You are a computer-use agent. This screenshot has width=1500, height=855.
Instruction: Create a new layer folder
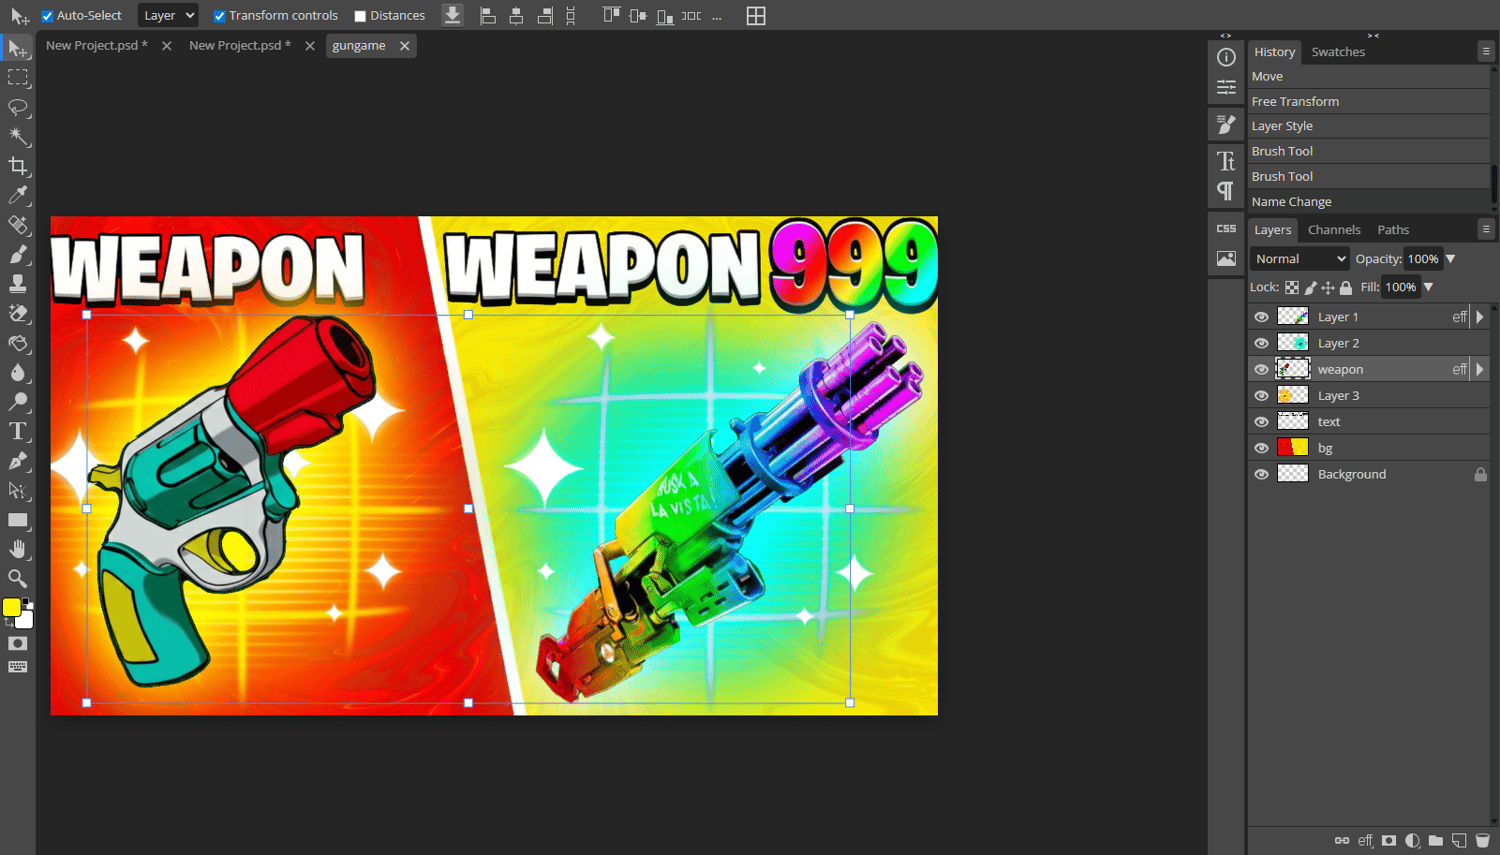point(1436,841)
